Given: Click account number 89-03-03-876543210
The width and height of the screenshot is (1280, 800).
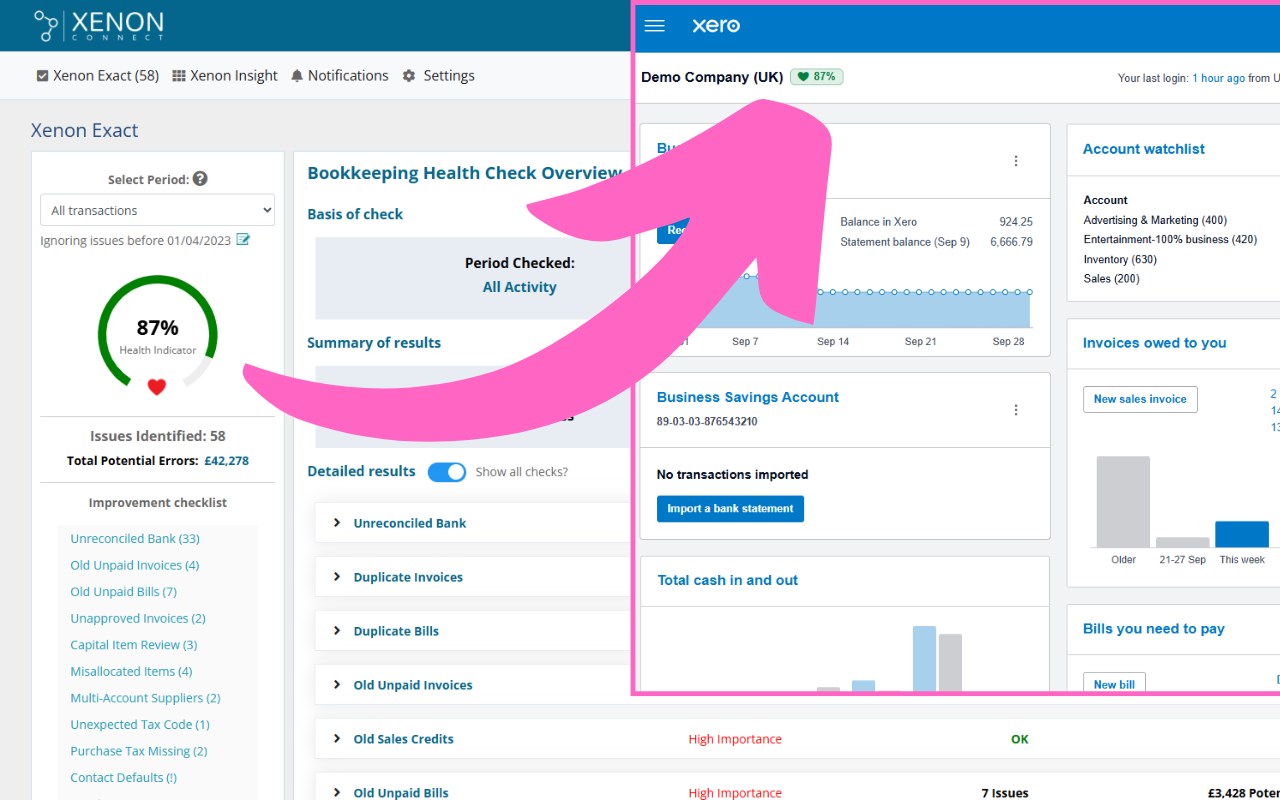Looking at the screenshot, I should pos(707,422).
